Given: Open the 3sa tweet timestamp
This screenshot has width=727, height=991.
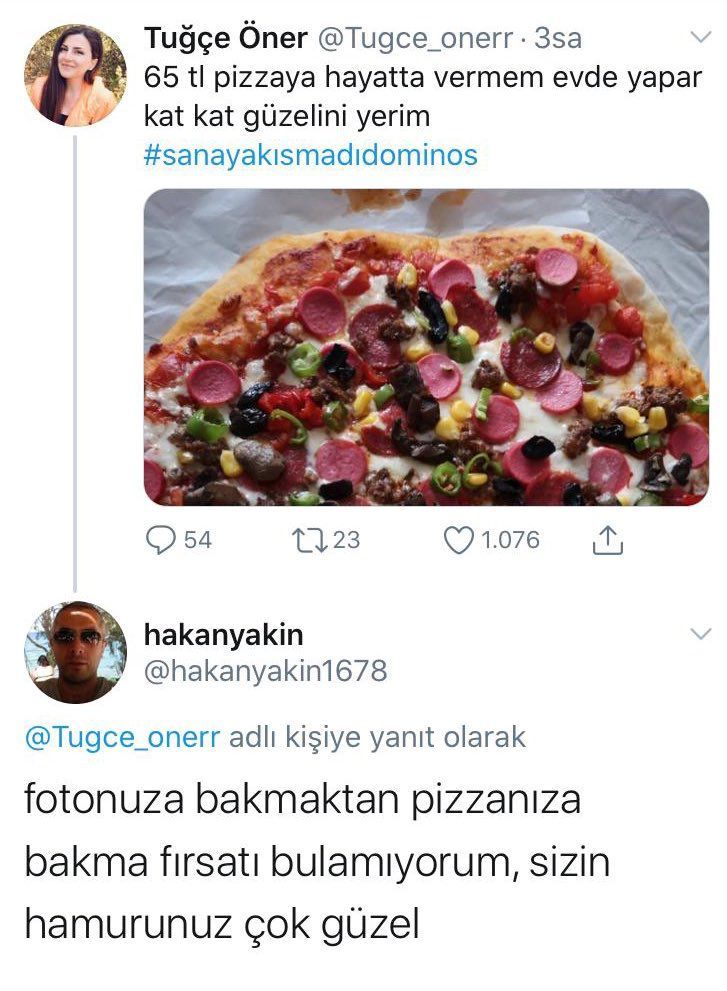Looking at the screenshot, I should (559, 39).
